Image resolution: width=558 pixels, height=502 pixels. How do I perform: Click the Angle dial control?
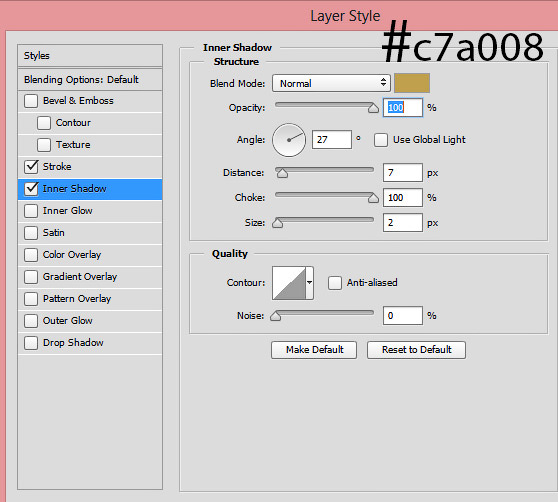289,140
